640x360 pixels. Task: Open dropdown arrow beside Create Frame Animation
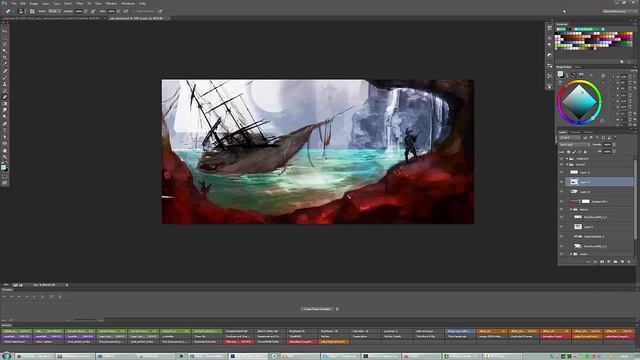click(x=337, y=309)
